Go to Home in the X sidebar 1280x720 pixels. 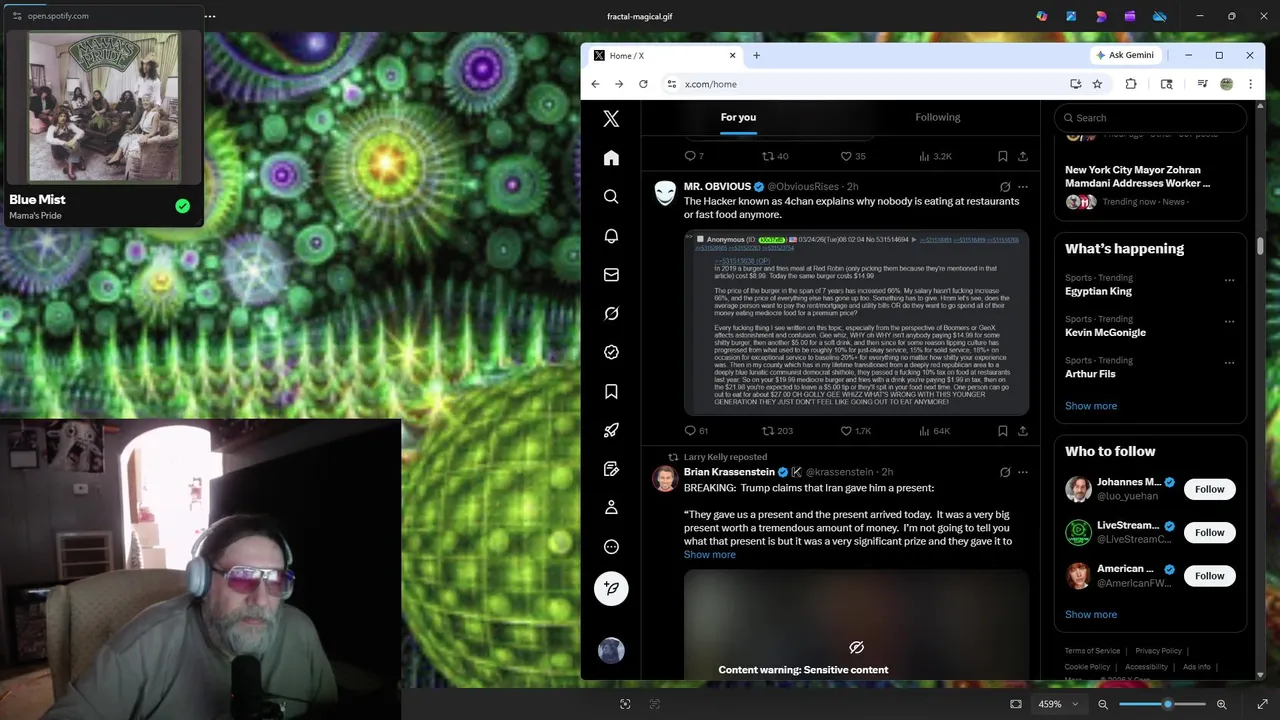[611, 158]
